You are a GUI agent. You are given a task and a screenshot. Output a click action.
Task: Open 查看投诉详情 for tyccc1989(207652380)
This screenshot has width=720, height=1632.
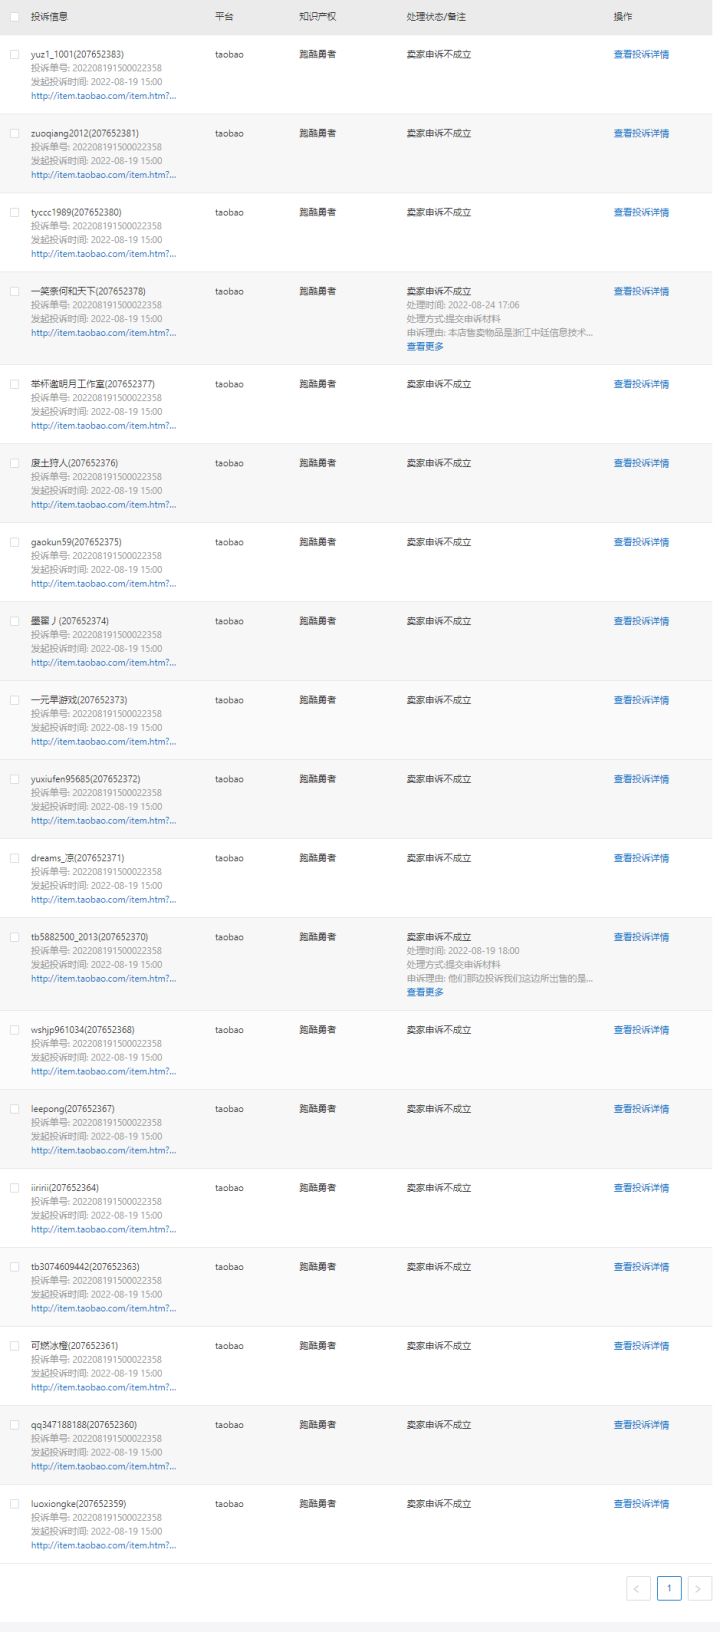point(641,212)
